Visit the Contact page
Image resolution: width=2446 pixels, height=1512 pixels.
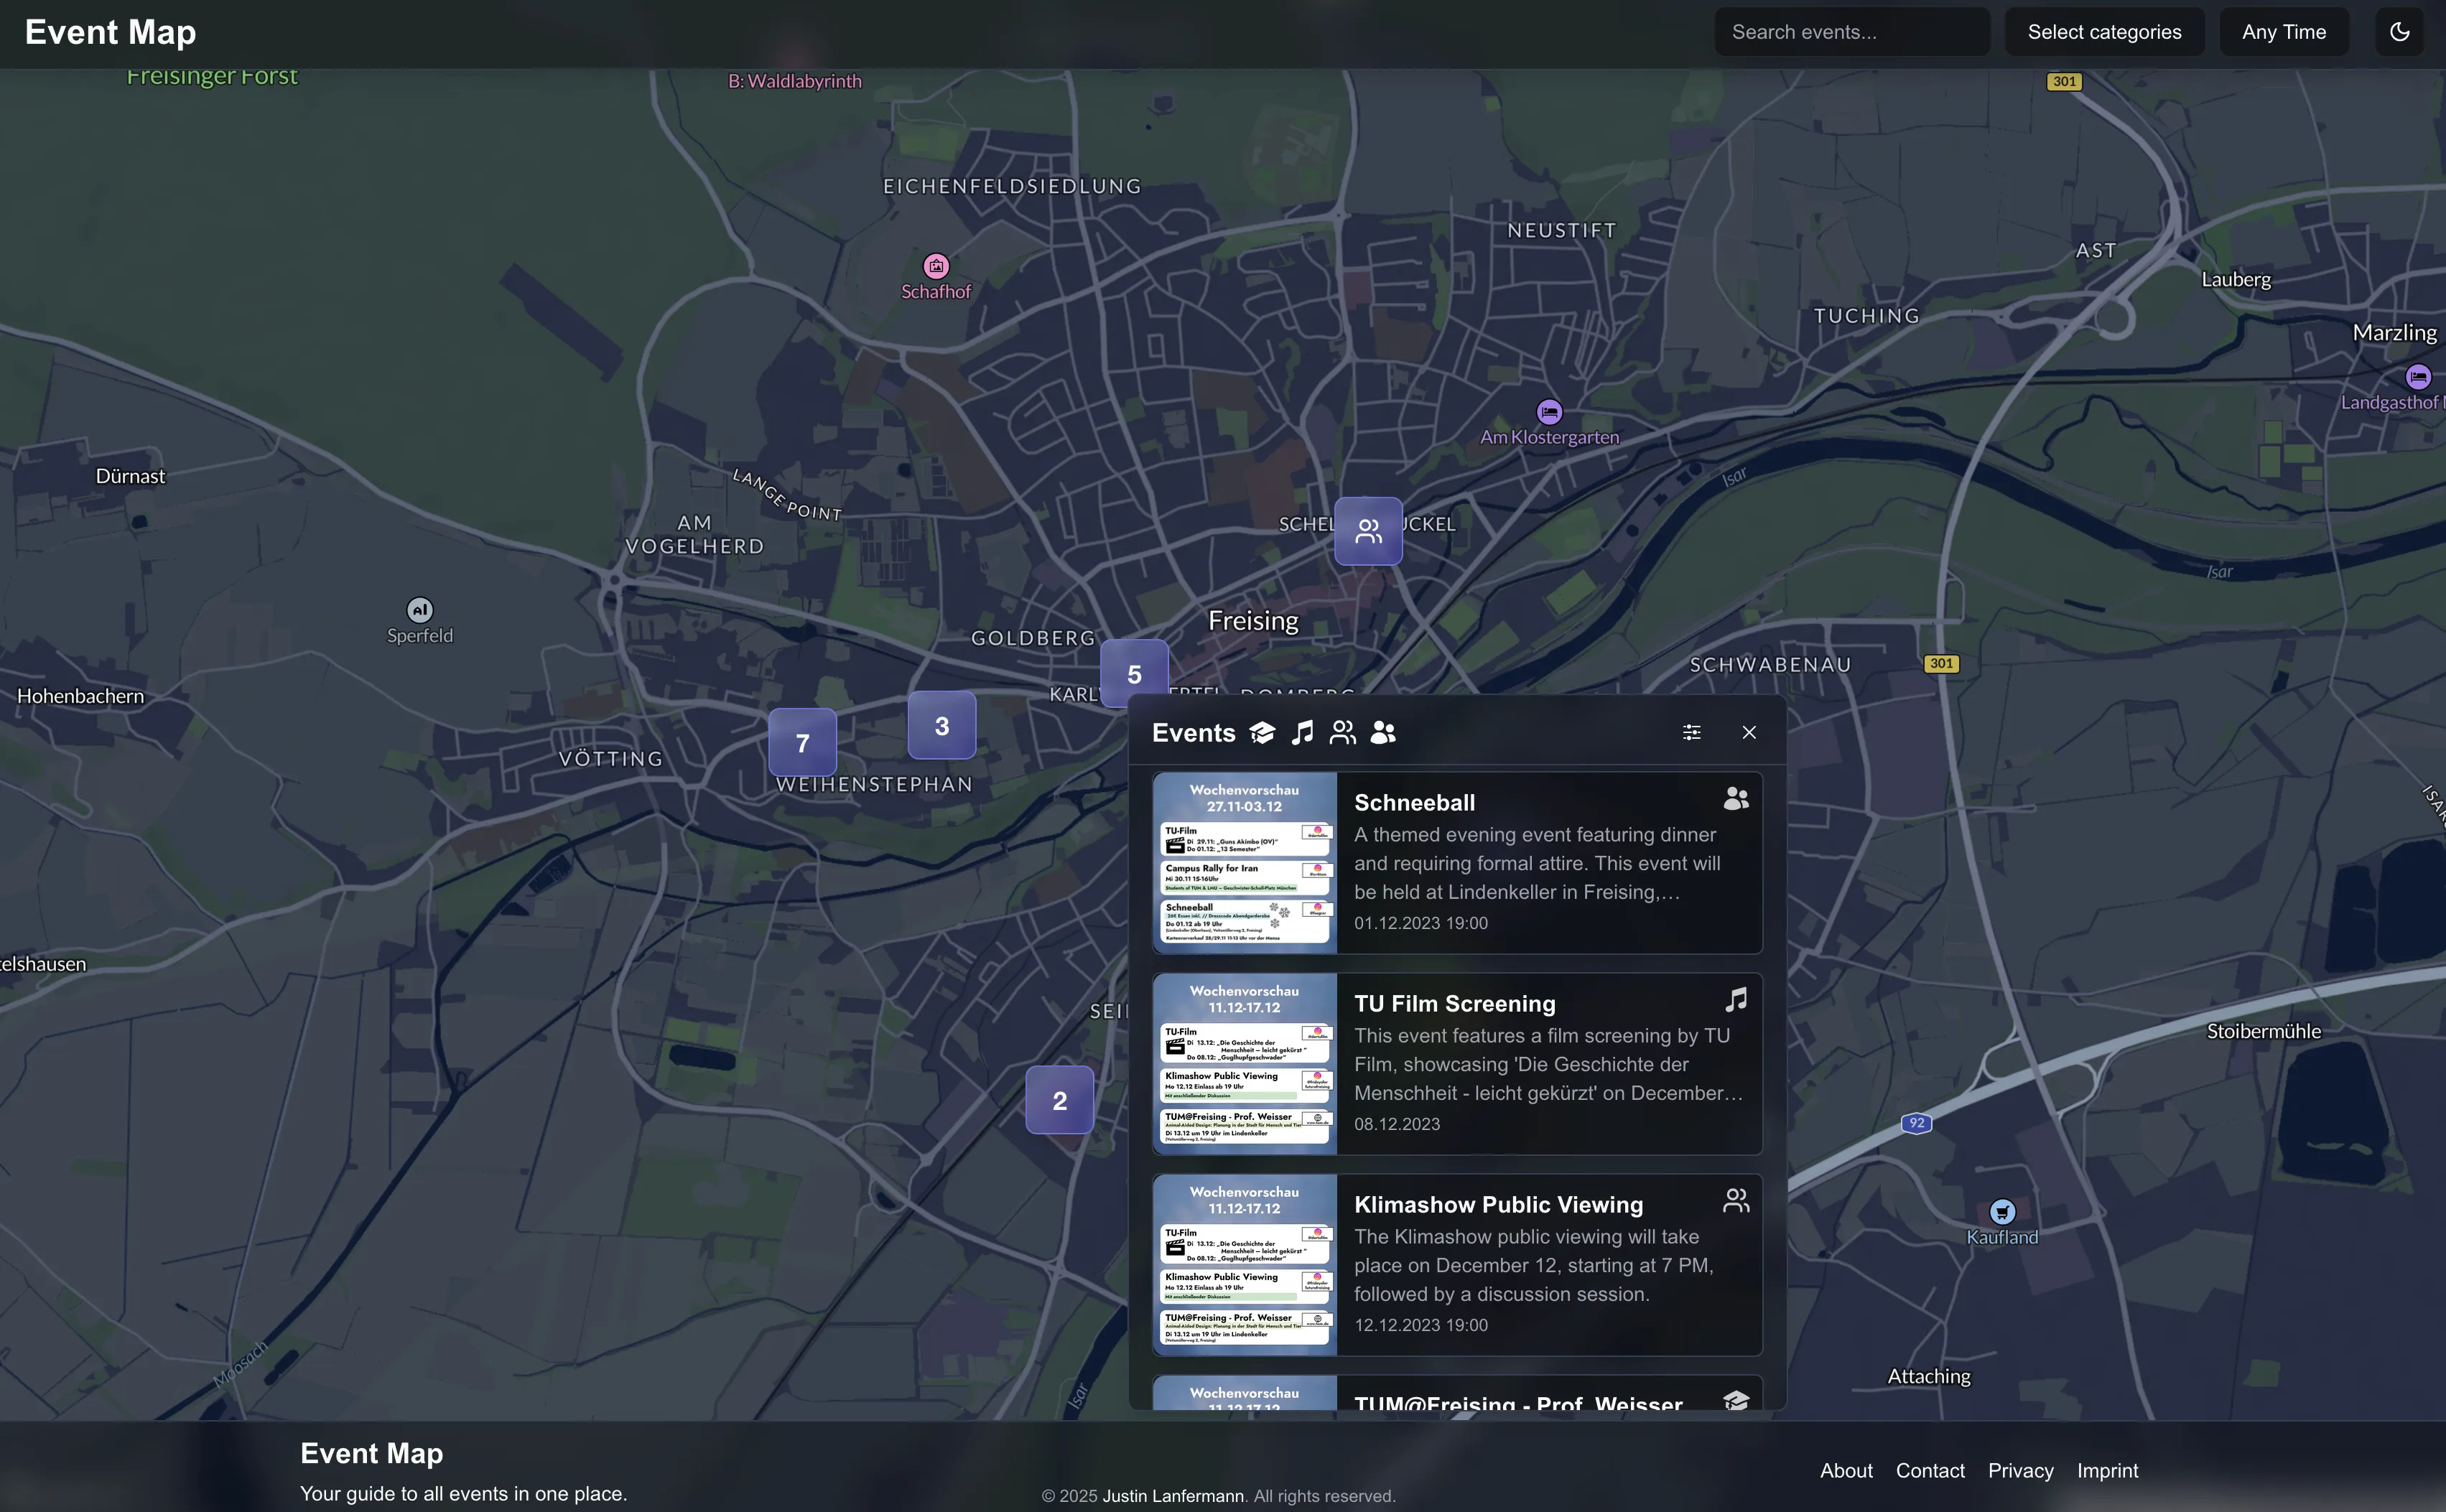(x=1928, y=1470)
